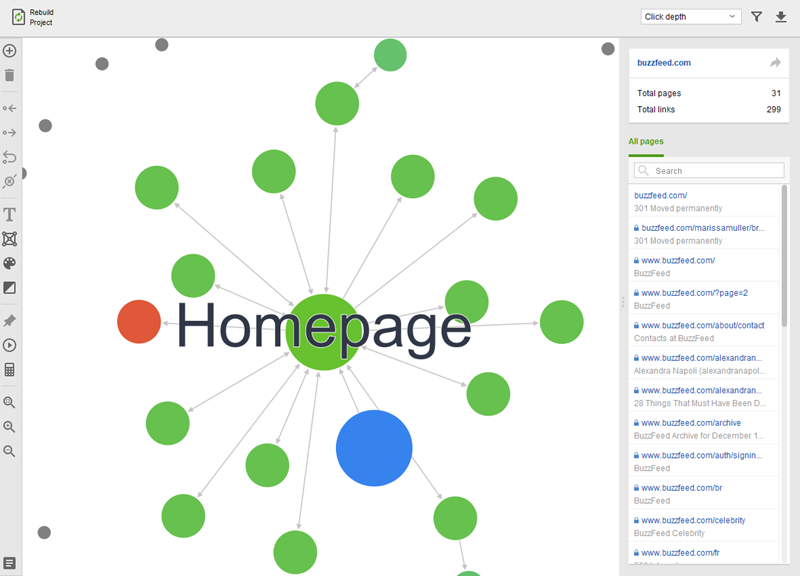This screenshot has height=576, width=800.
Task: Select buzzfeed.com/ 301 page entry
Action: point(704,202)
